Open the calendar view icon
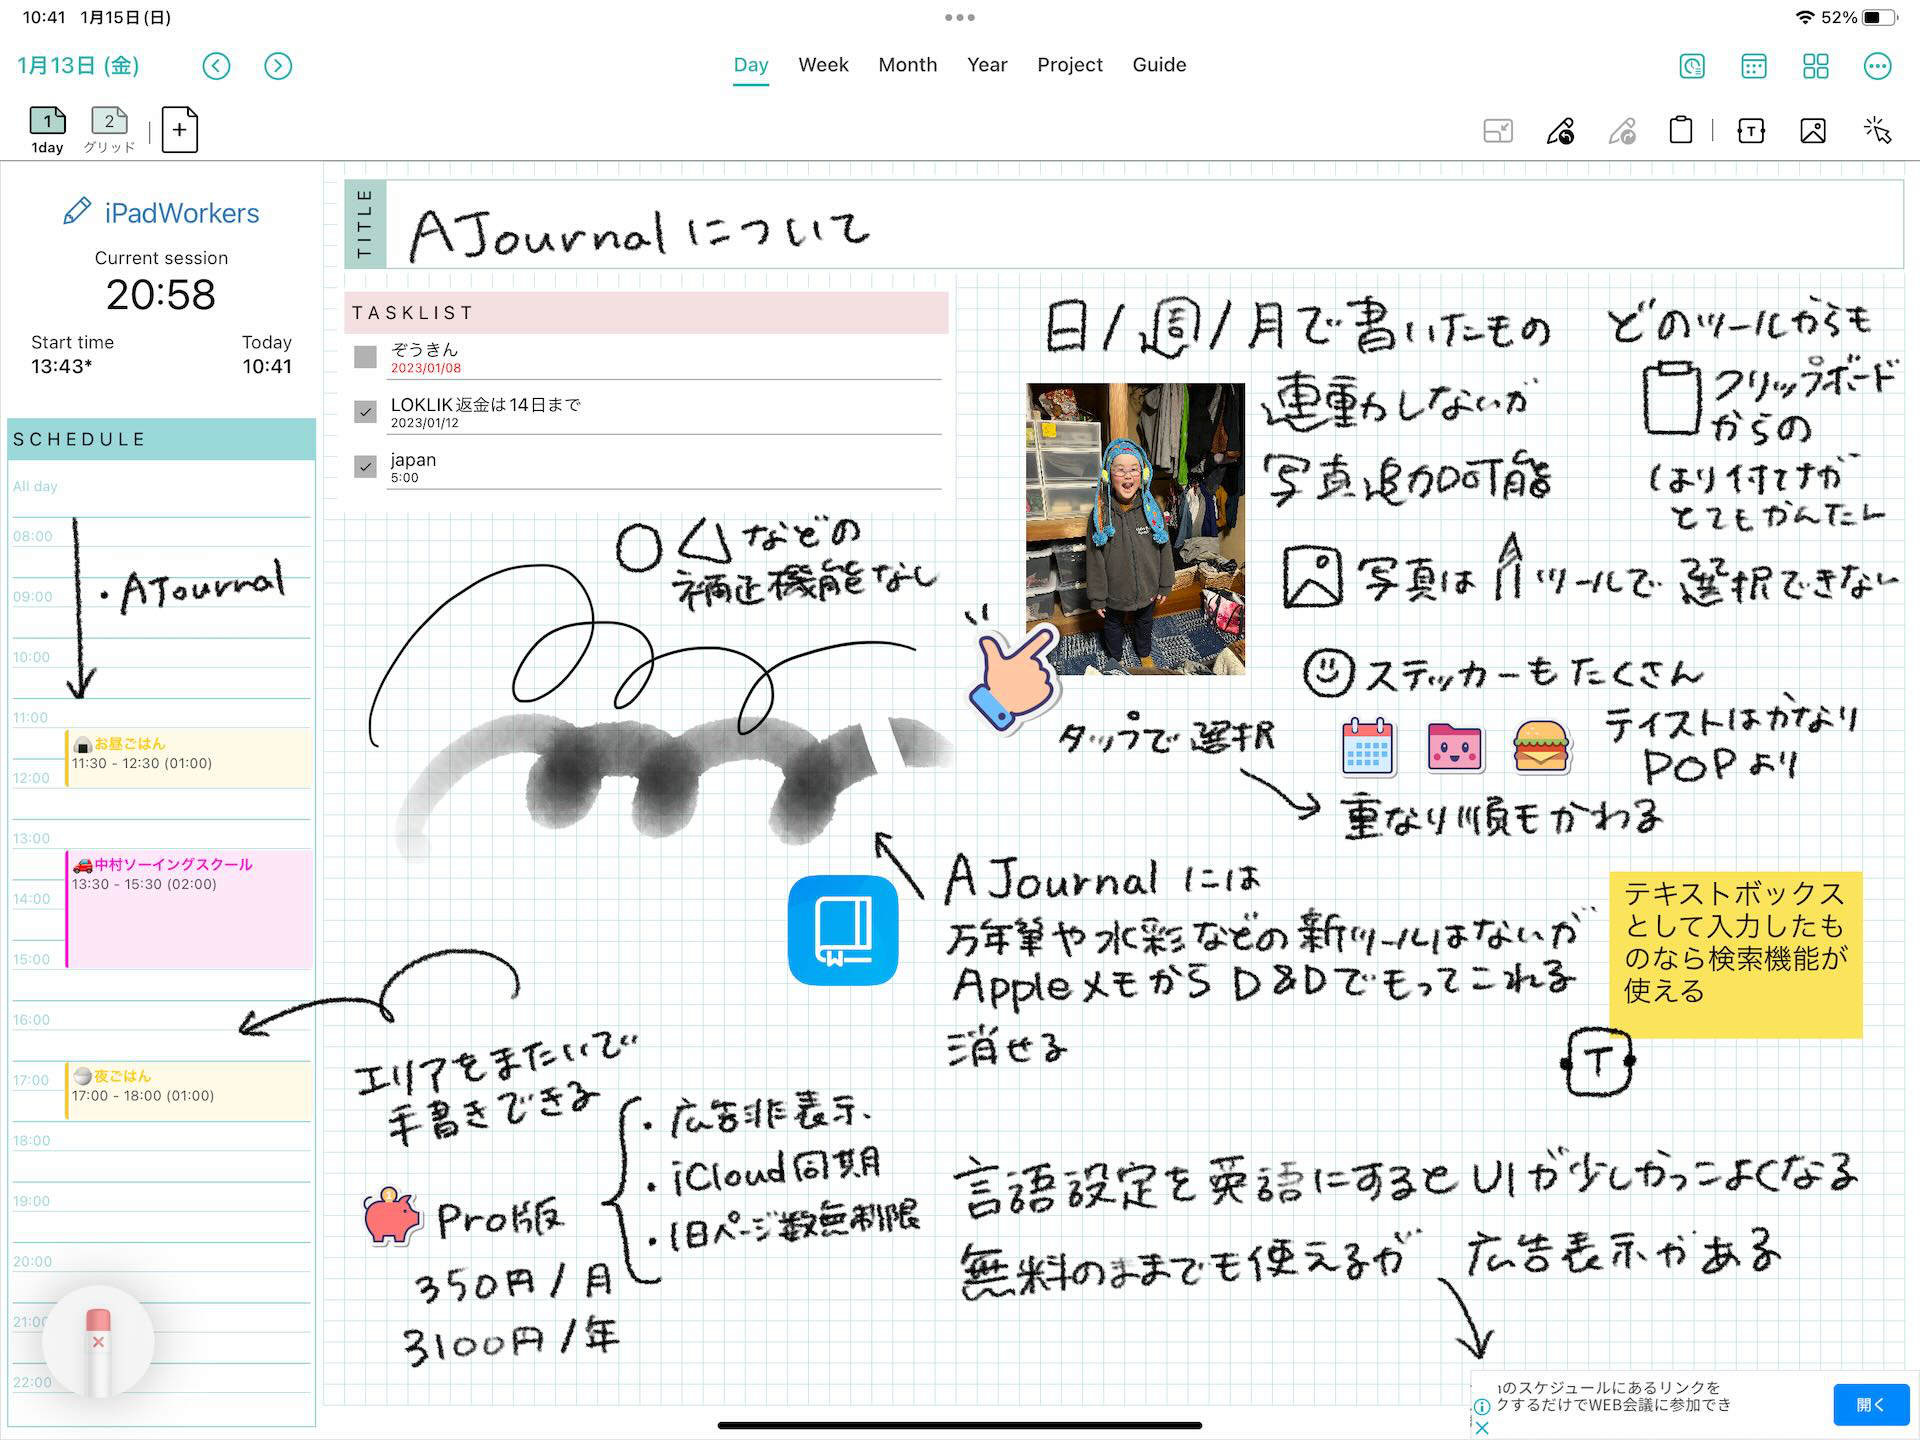Screen dimensions: 1920x1440 click(1755, 66)
